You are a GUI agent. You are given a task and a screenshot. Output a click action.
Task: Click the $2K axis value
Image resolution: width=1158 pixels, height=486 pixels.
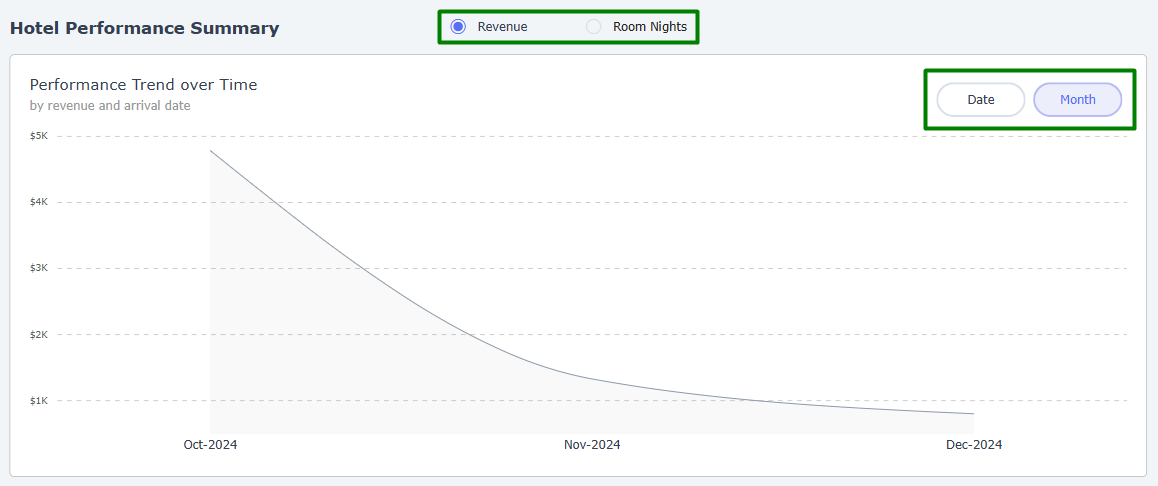[39, 335]
